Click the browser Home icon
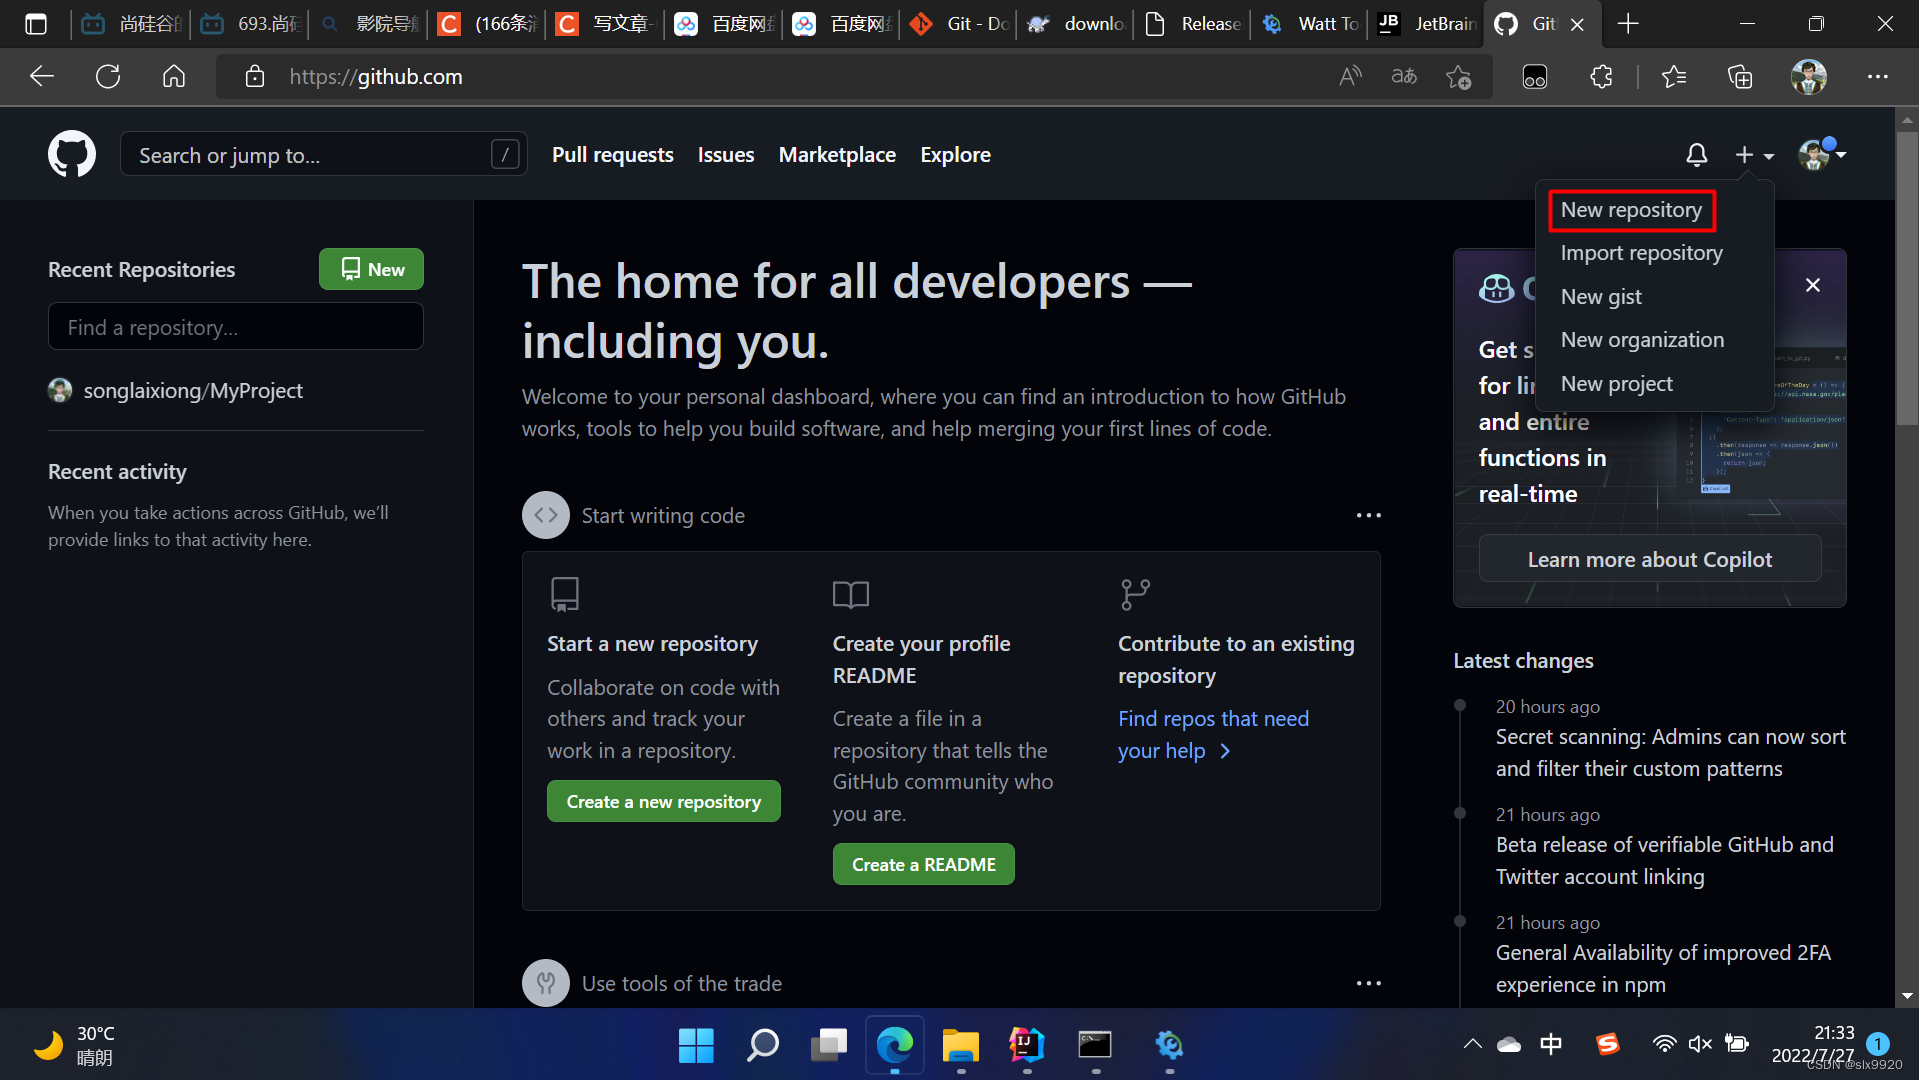 tap(174, 77)
